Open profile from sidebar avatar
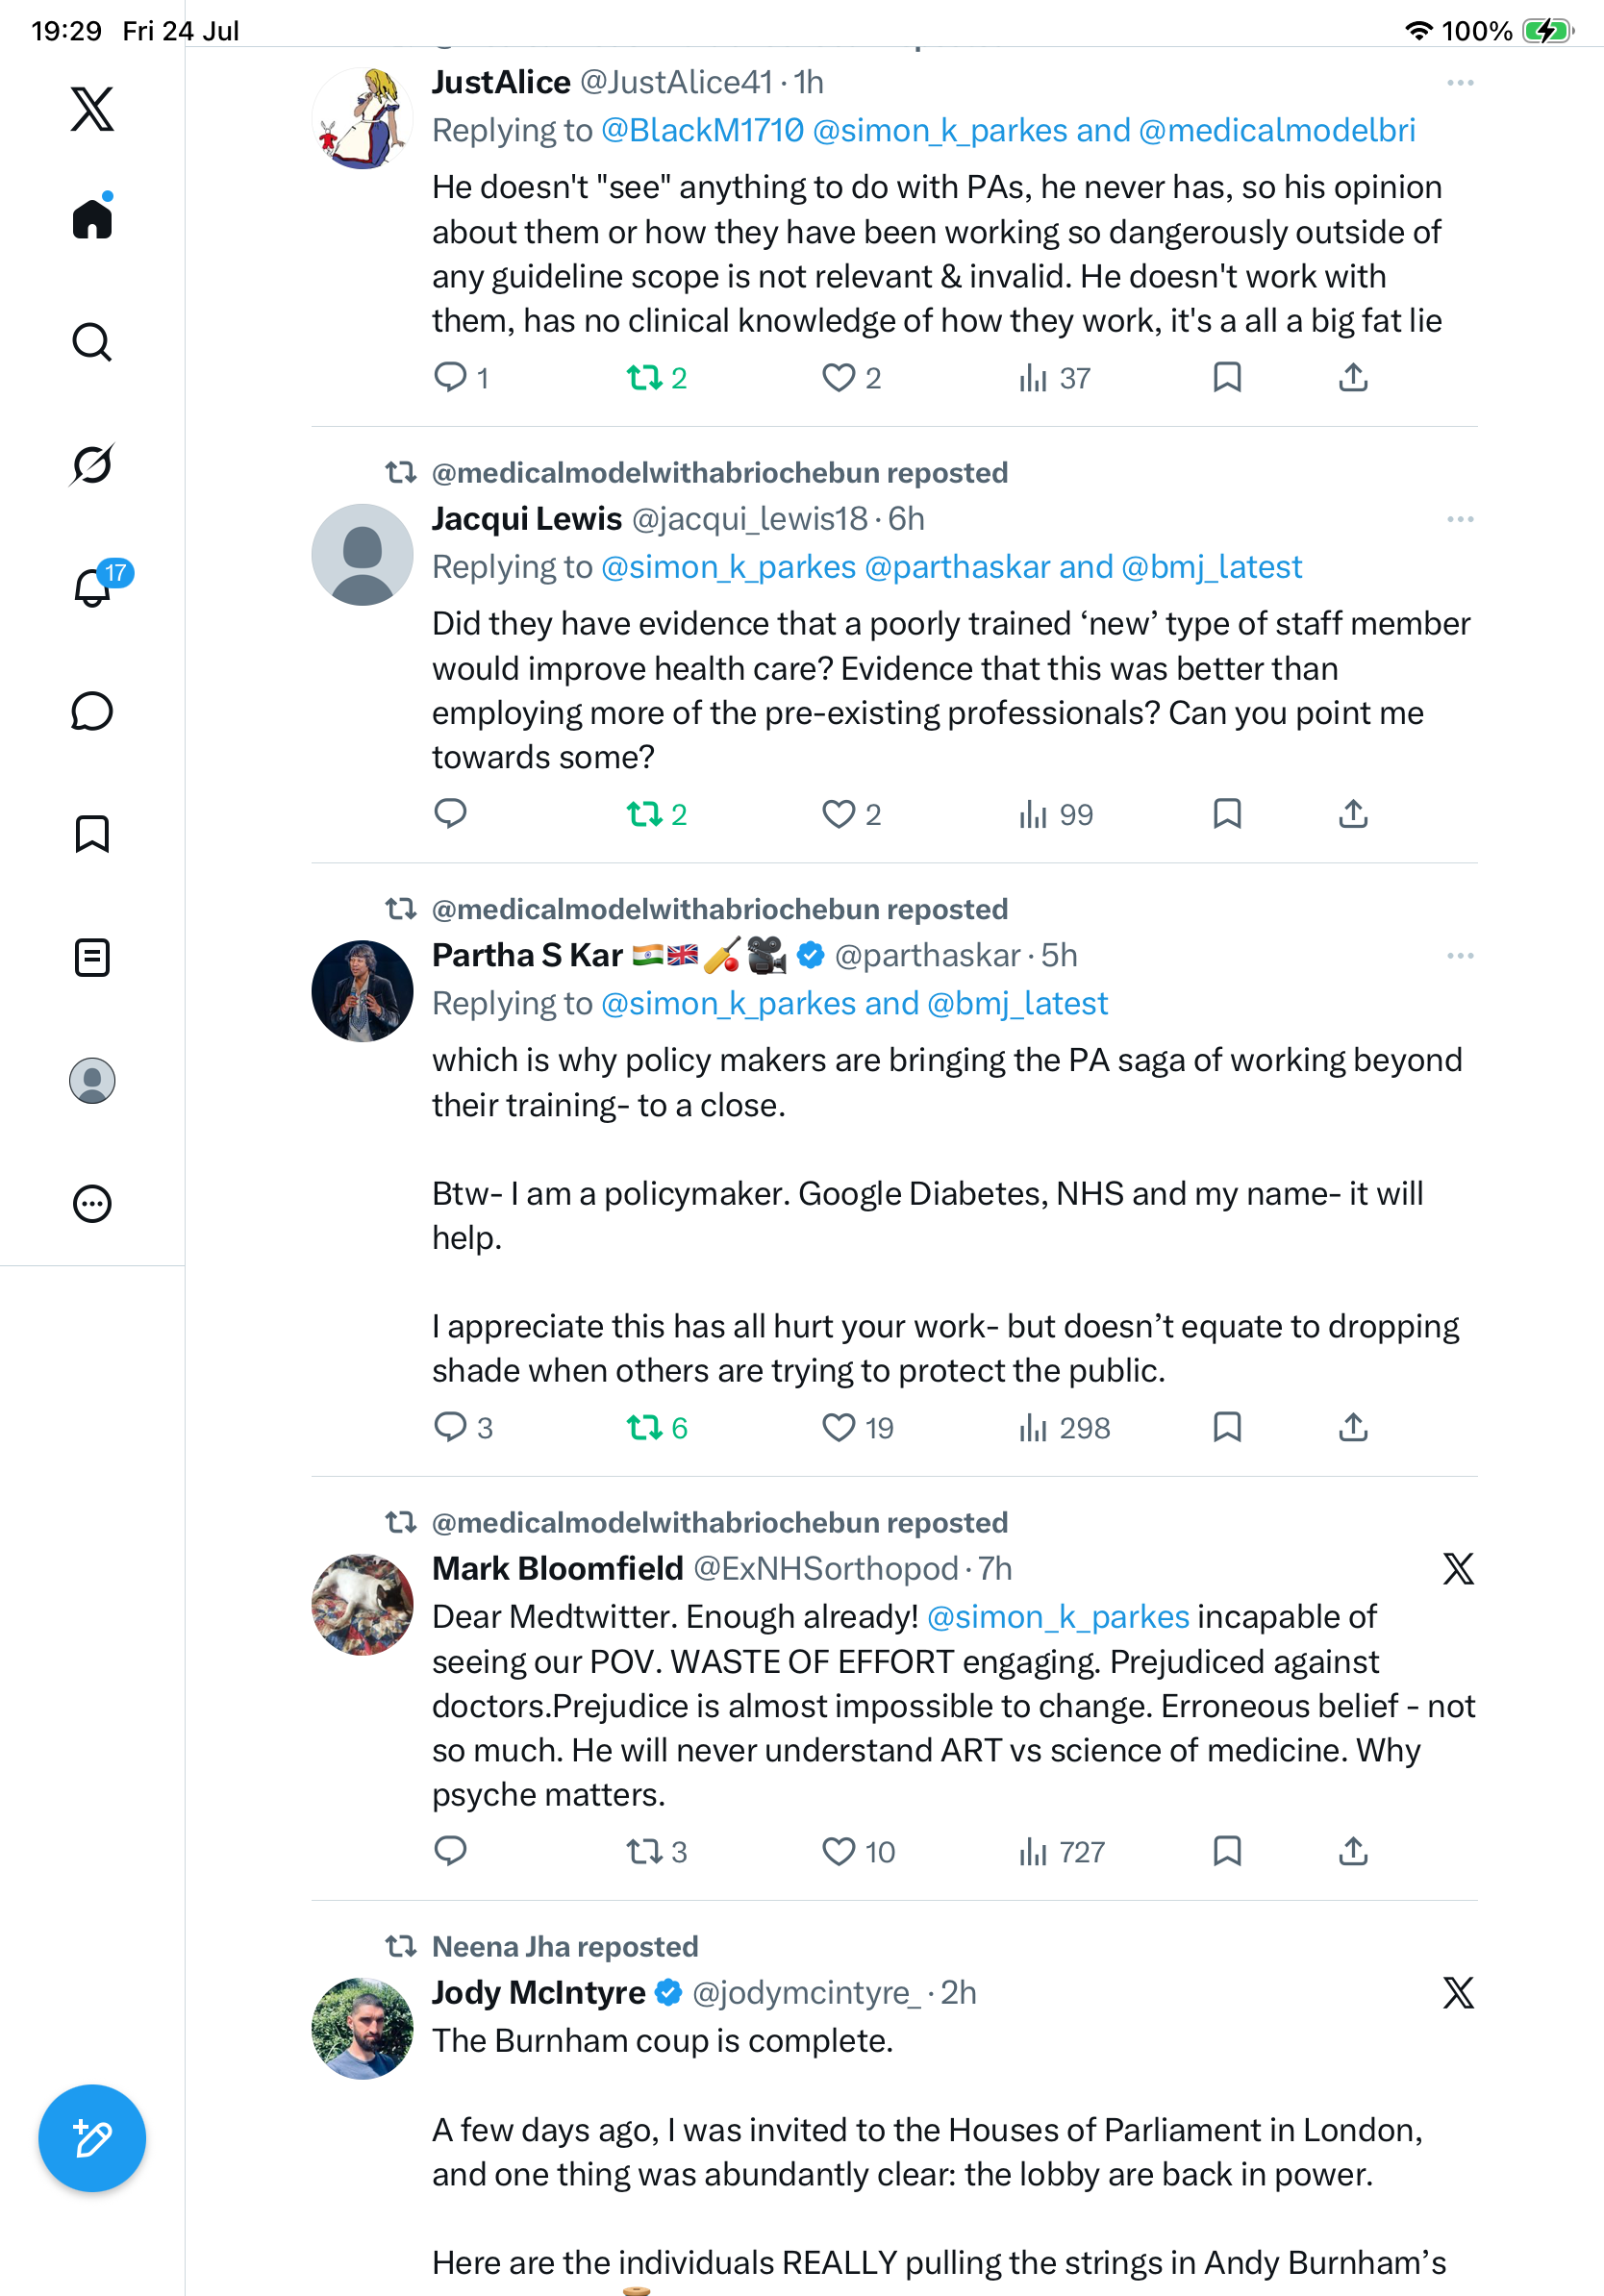The image size is (1604, 2296). pos(92,1080)
